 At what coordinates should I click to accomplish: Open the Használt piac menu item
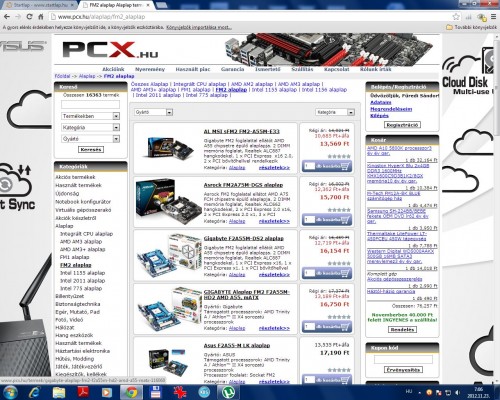(x=193, y=69)
